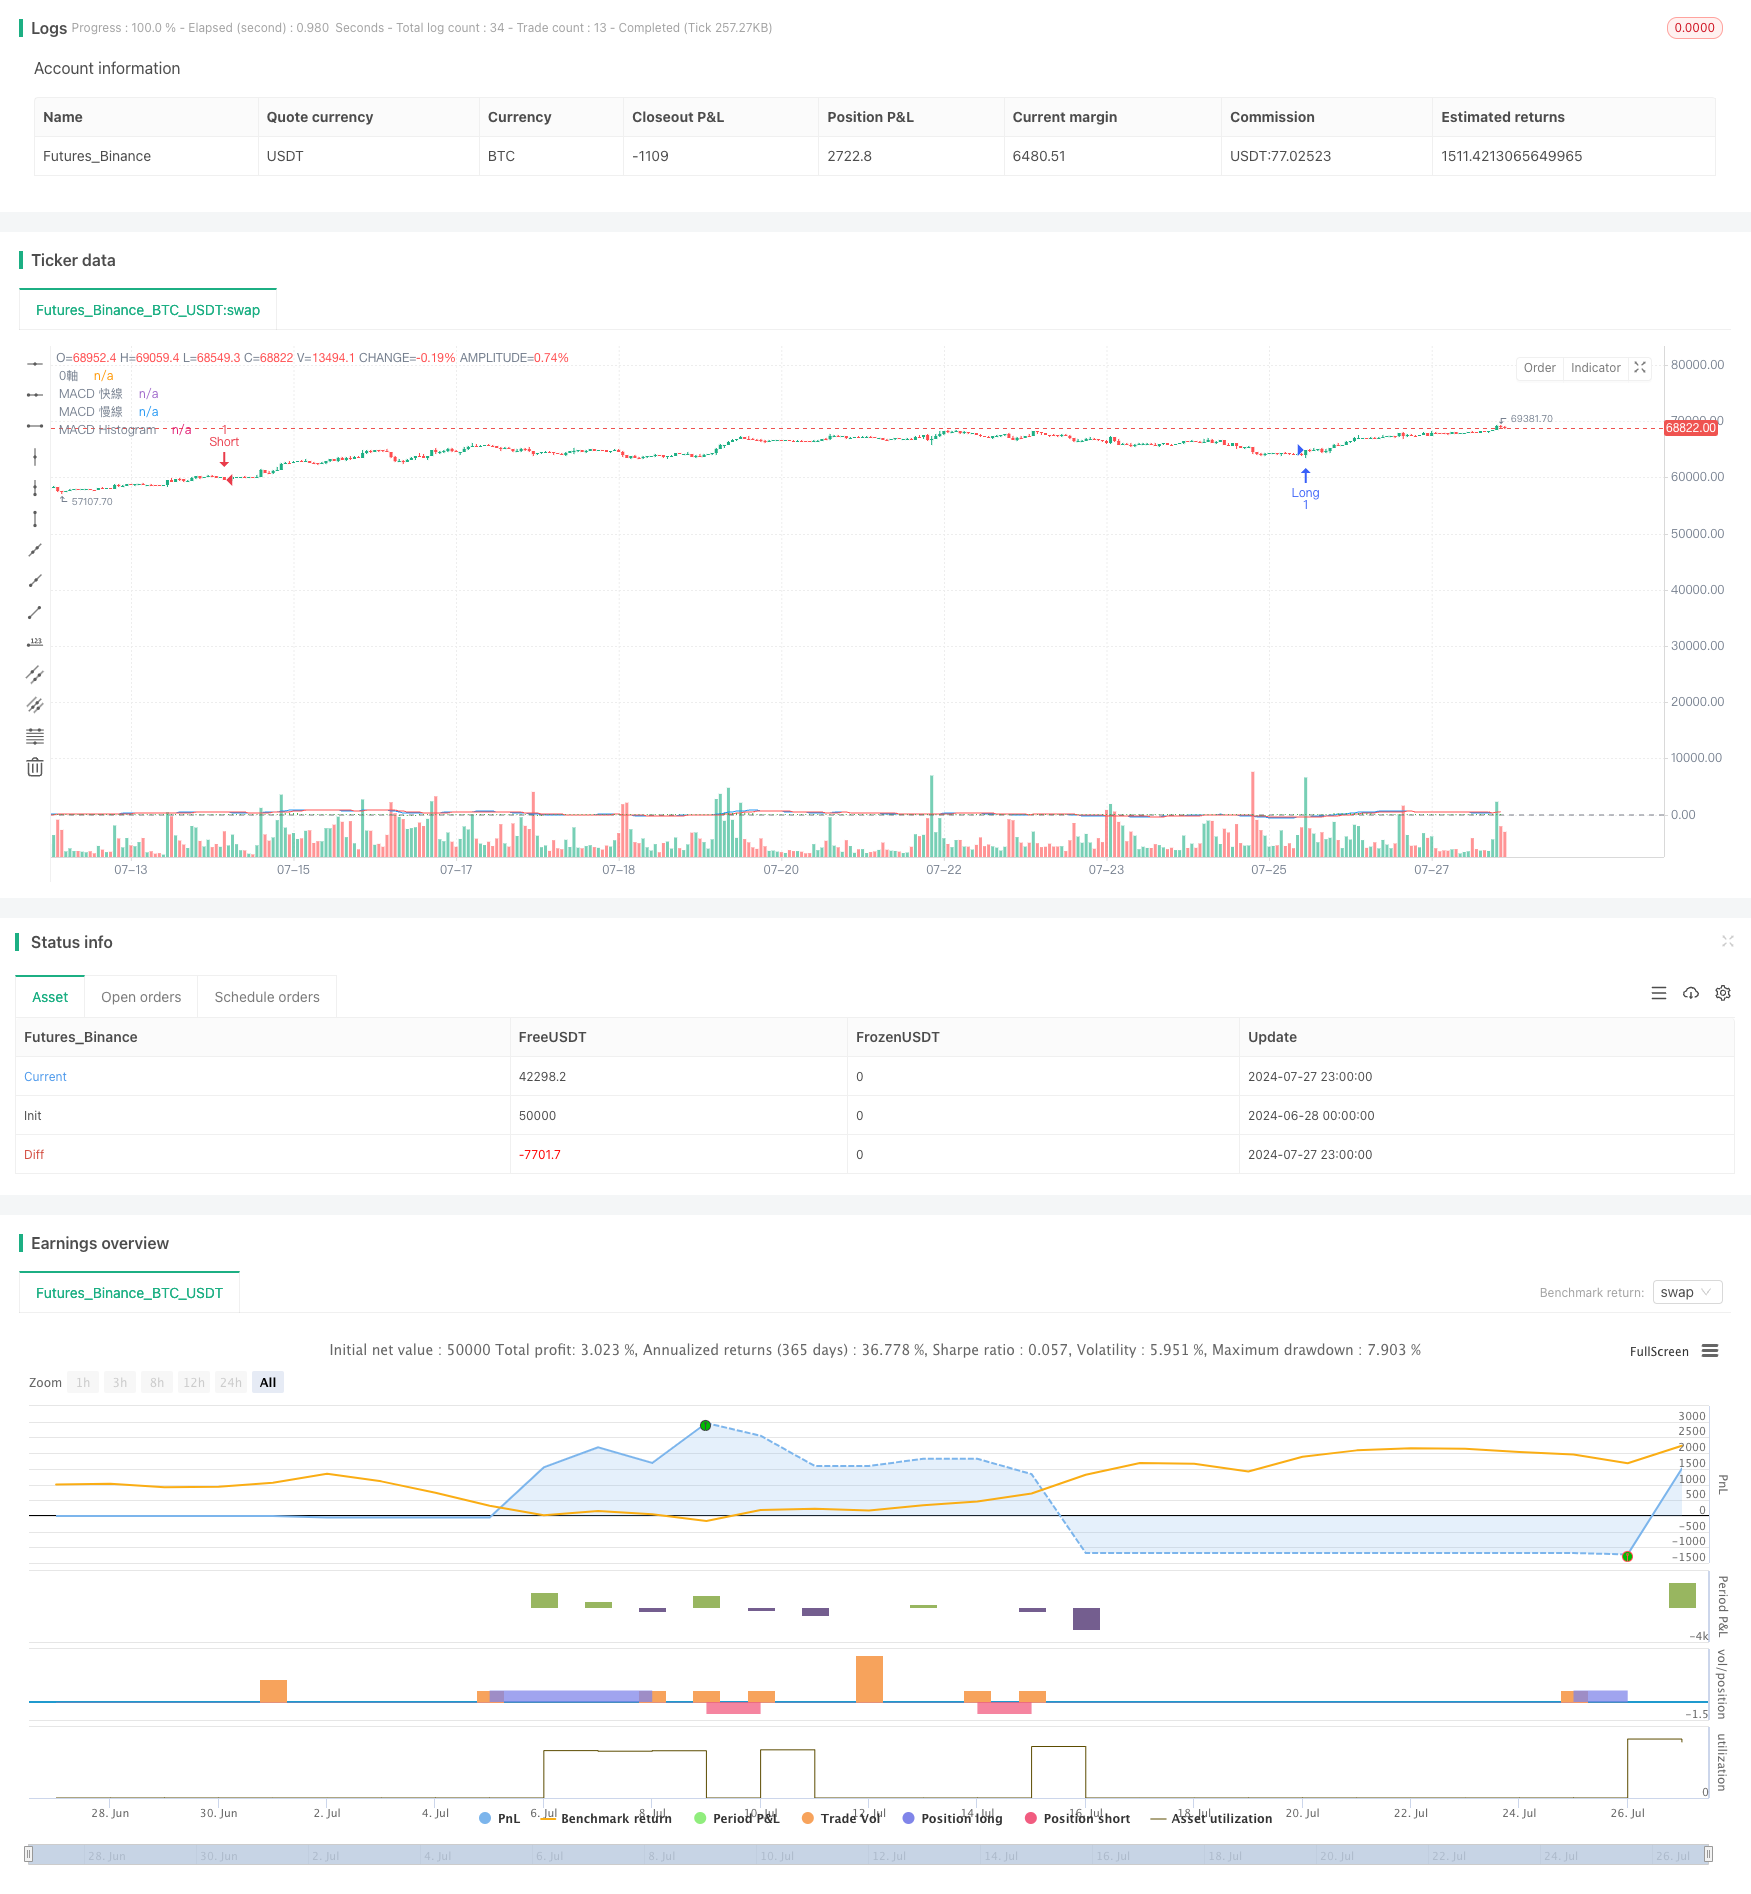Select the horizontal straight line drawing tool

(x=35, y=363)
